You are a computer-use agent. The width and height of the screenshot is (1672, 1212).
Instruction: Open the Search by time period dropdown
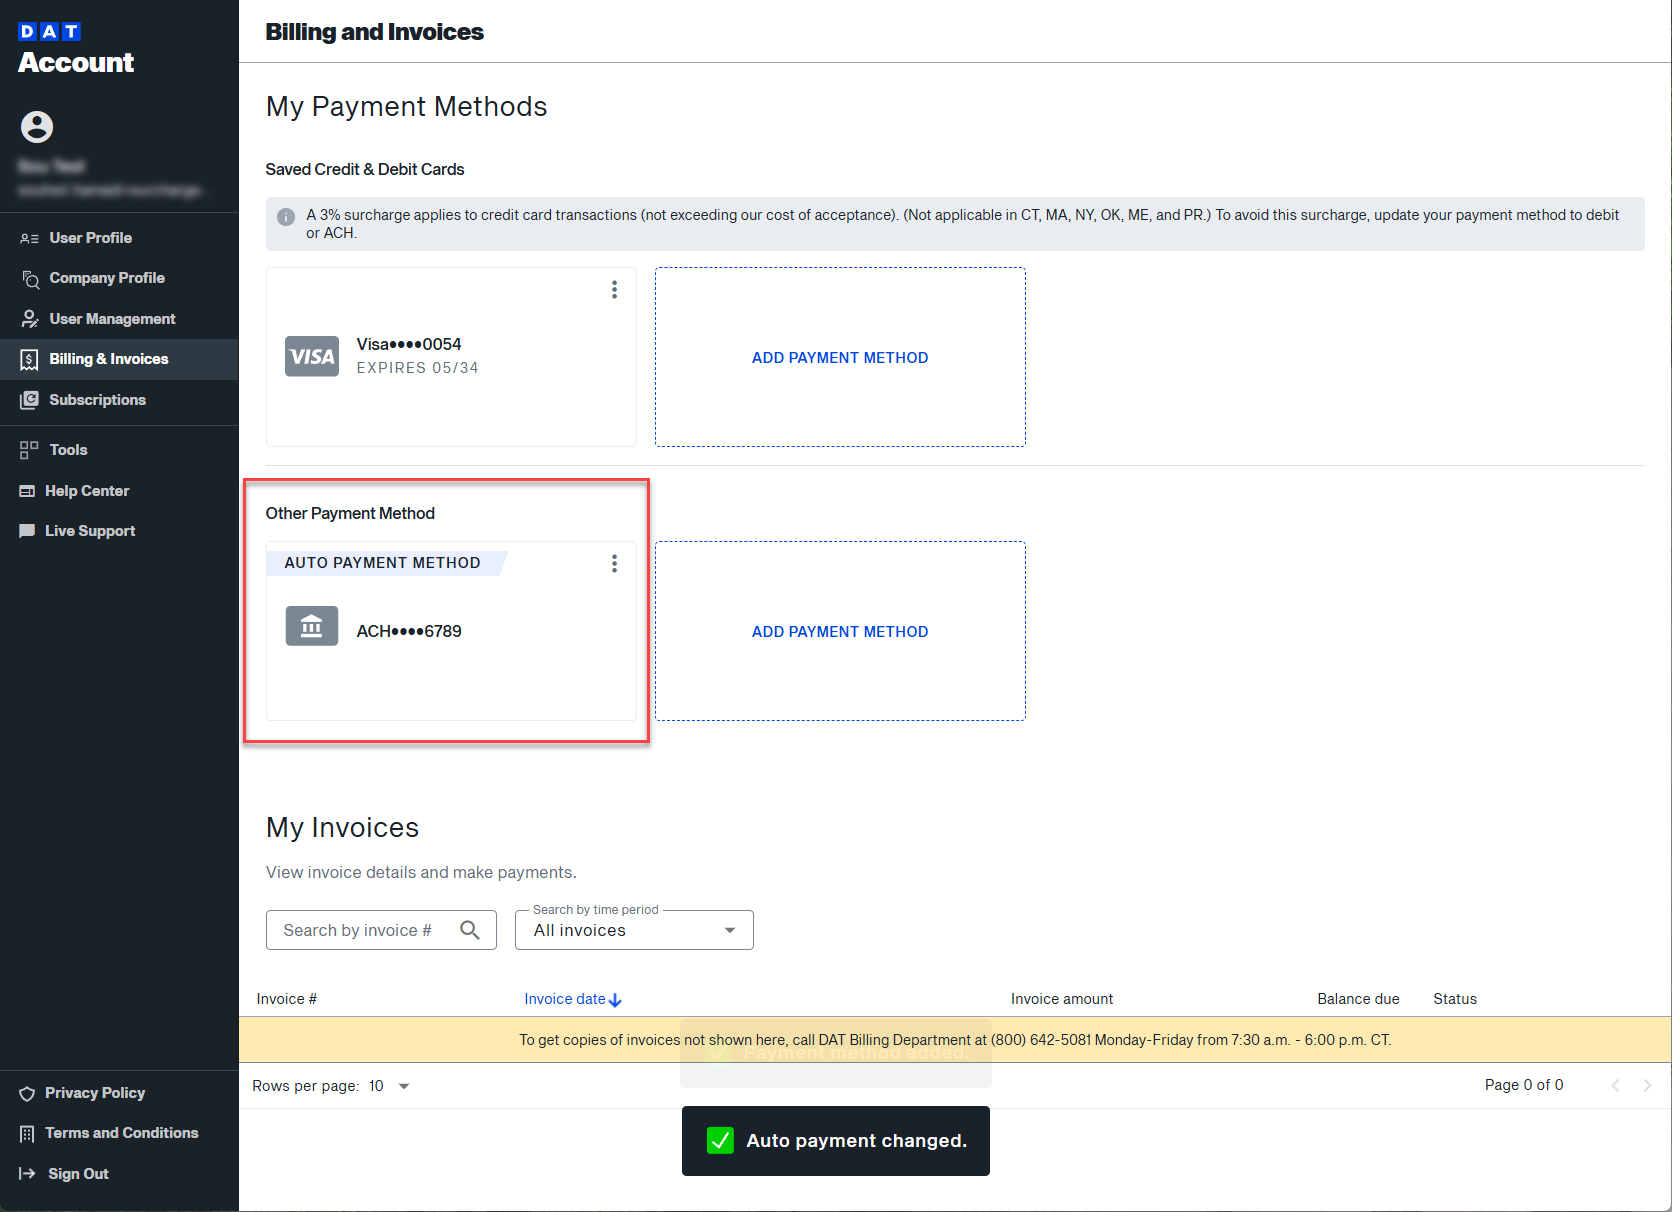634,930
